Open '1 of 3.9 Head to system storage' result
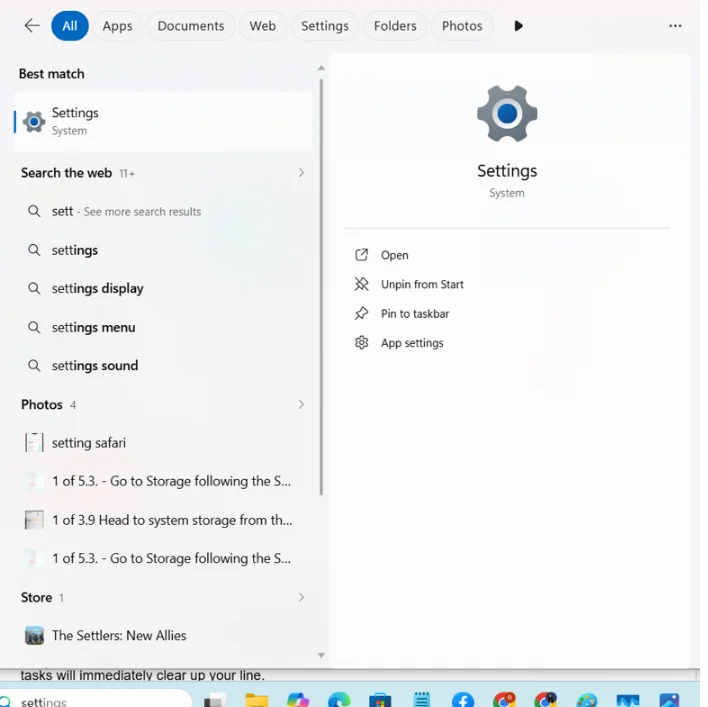This screenshot has width=708, height=707. (x=163, y=520)
